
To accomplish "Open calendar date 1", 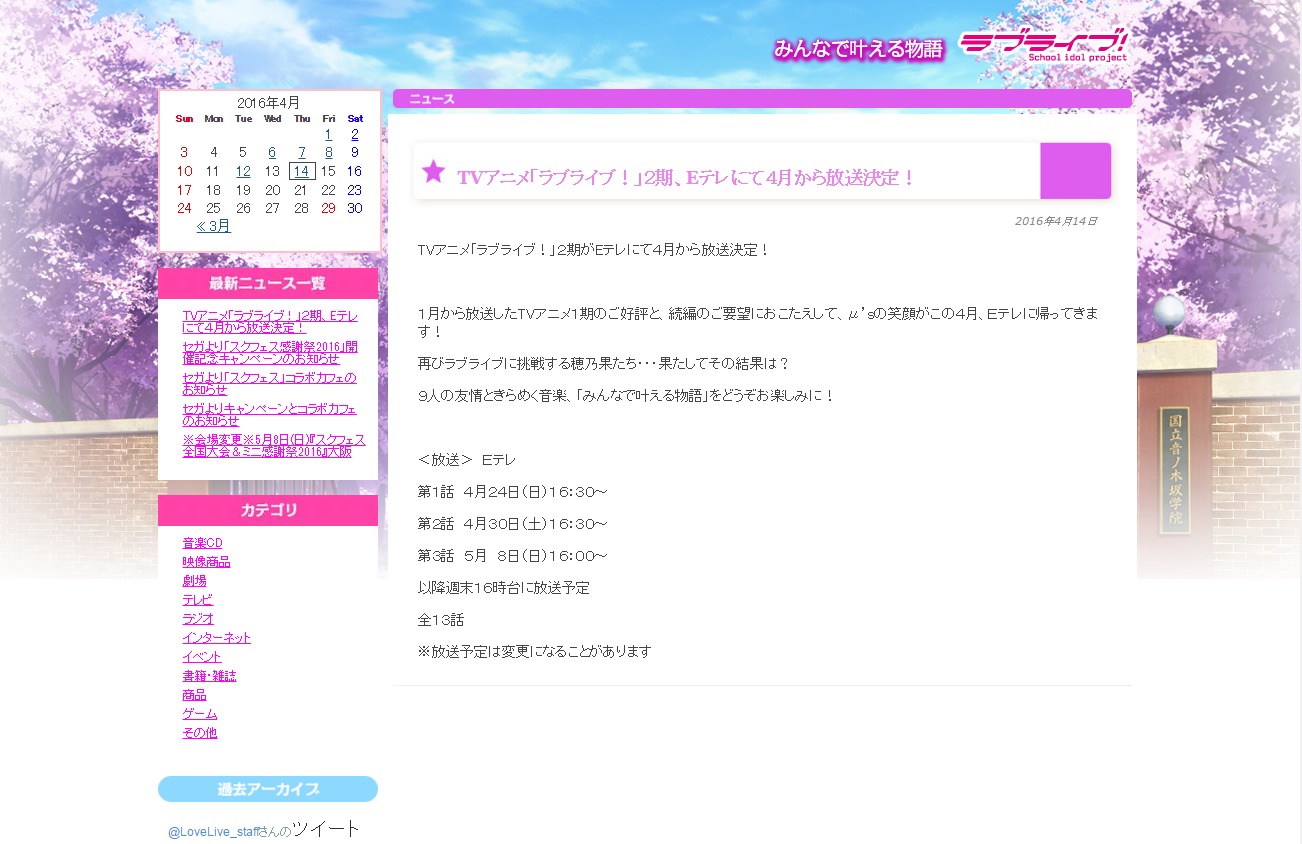I will 328,134.
